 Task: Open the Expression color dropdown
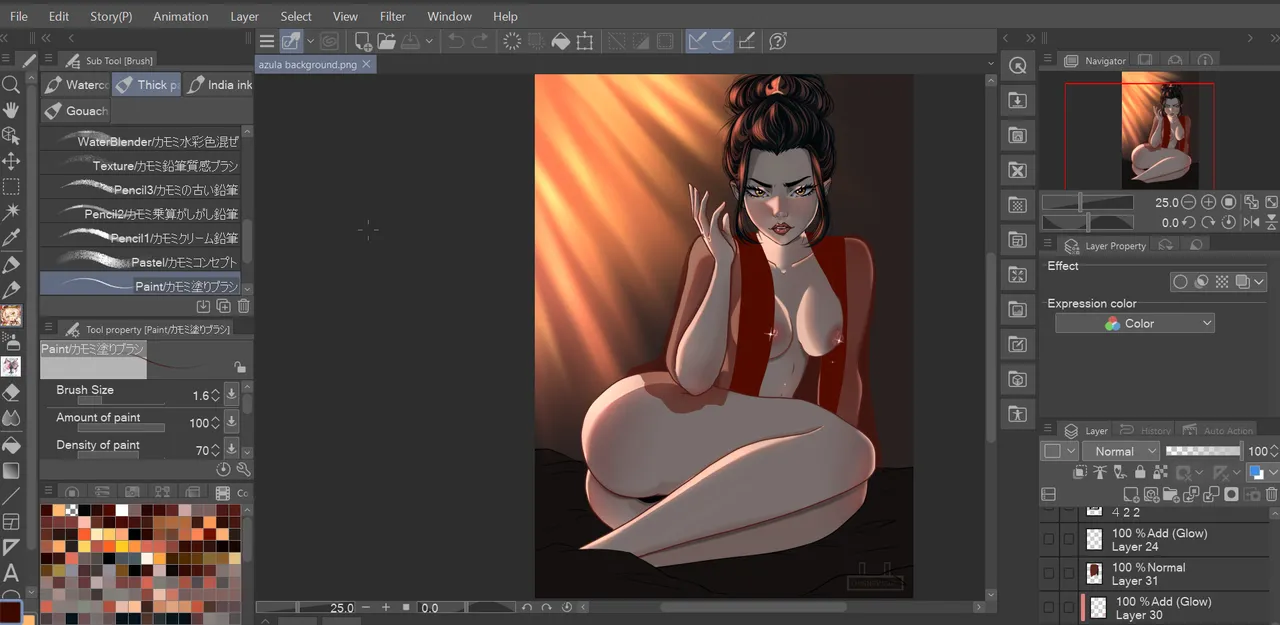coord(1135,323)
